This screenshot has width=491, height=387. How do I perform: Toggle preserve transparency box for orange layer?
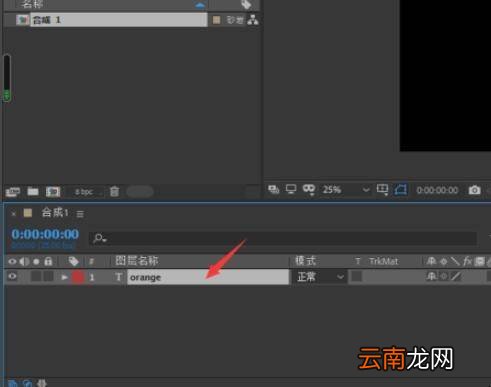[357, 276]
